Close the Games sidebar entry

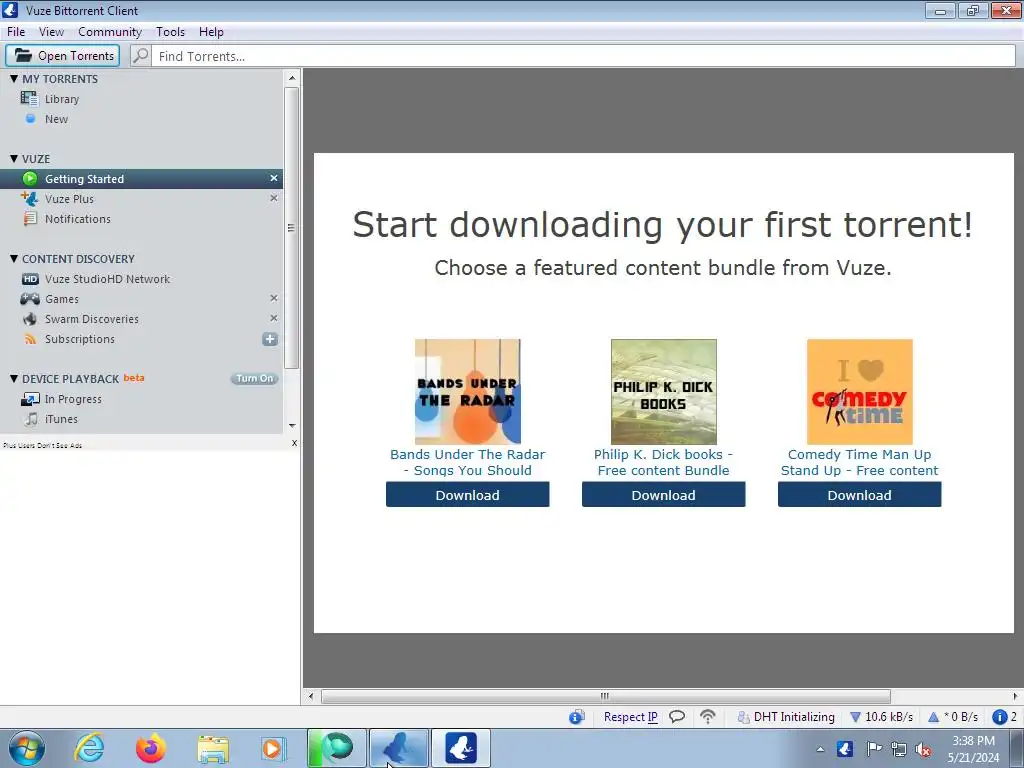click(274, 298)
